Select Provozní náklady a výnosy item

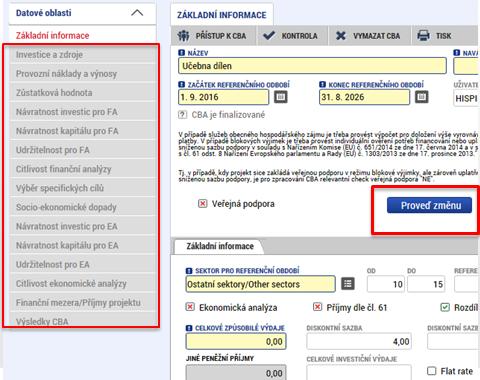tap(83, 74)
